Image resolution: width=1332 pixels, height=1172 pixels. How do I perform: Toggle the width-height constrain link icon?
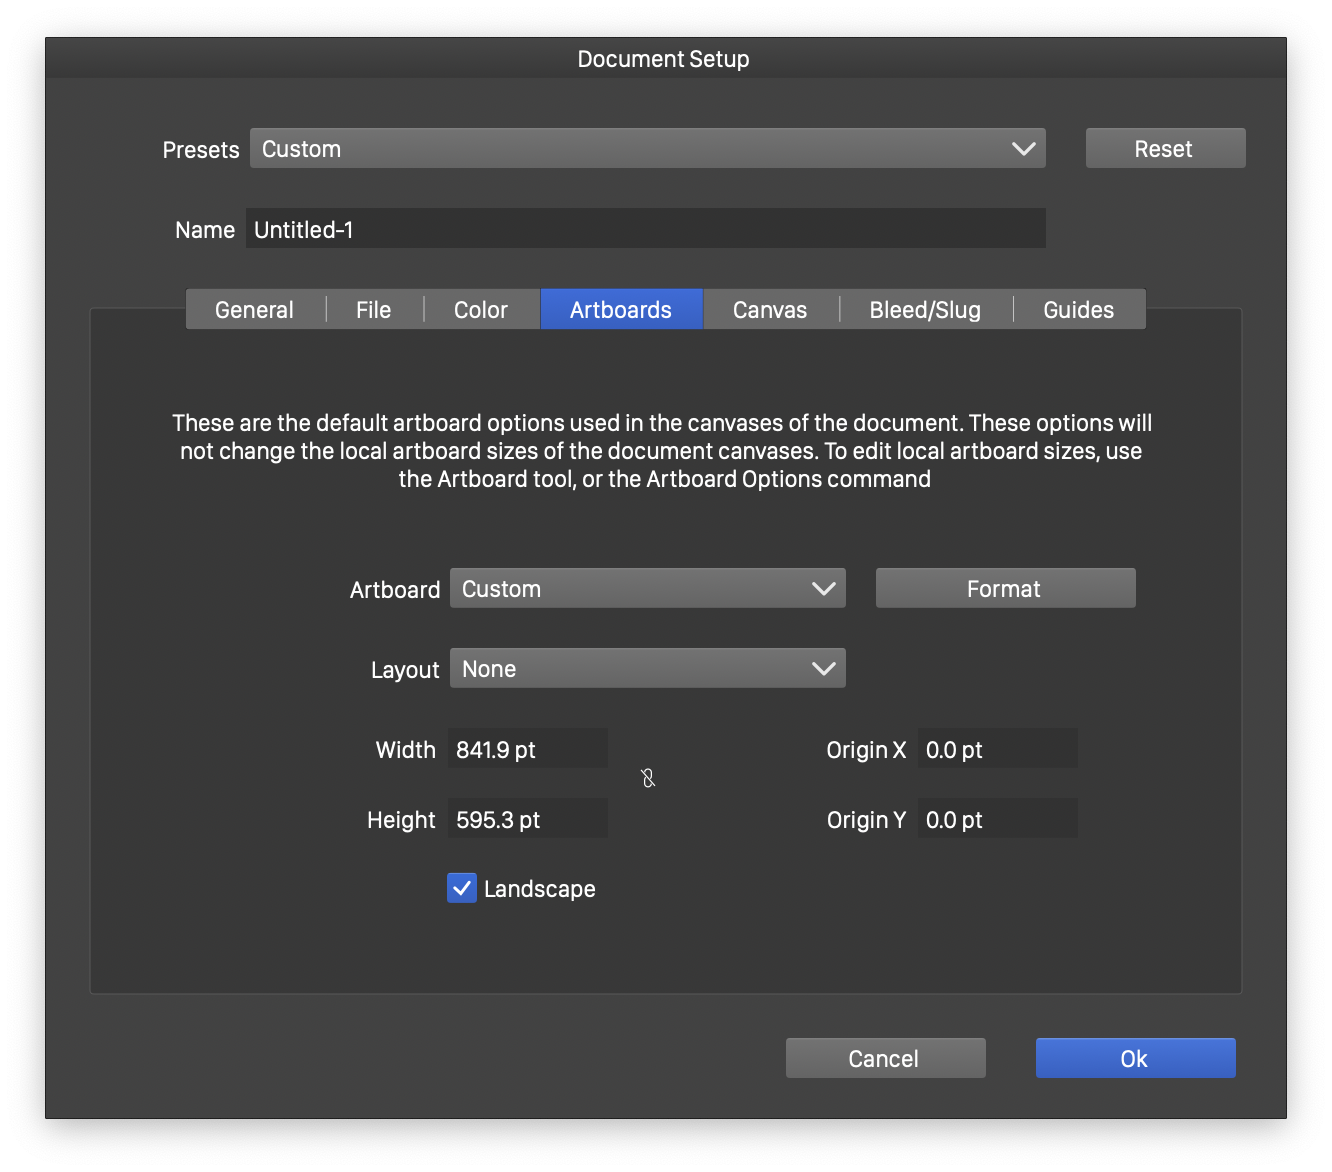tap(648, 778)
